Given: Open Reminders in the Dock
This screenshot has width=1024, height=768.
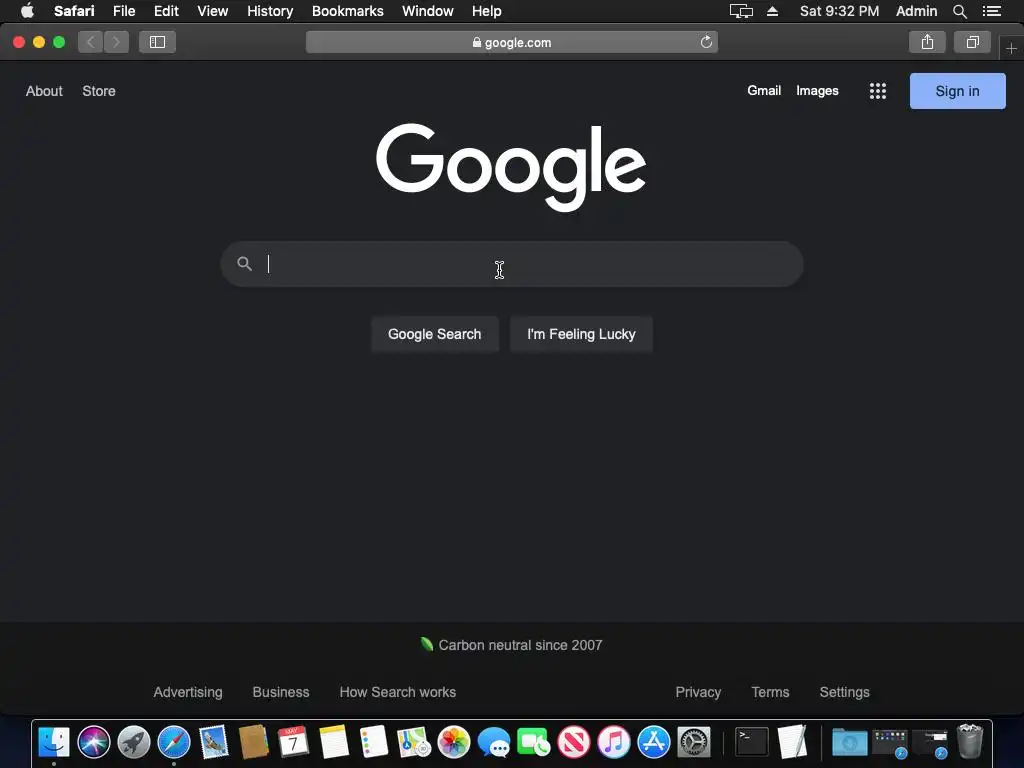Looking at the screenshot, I should [374, 743].
